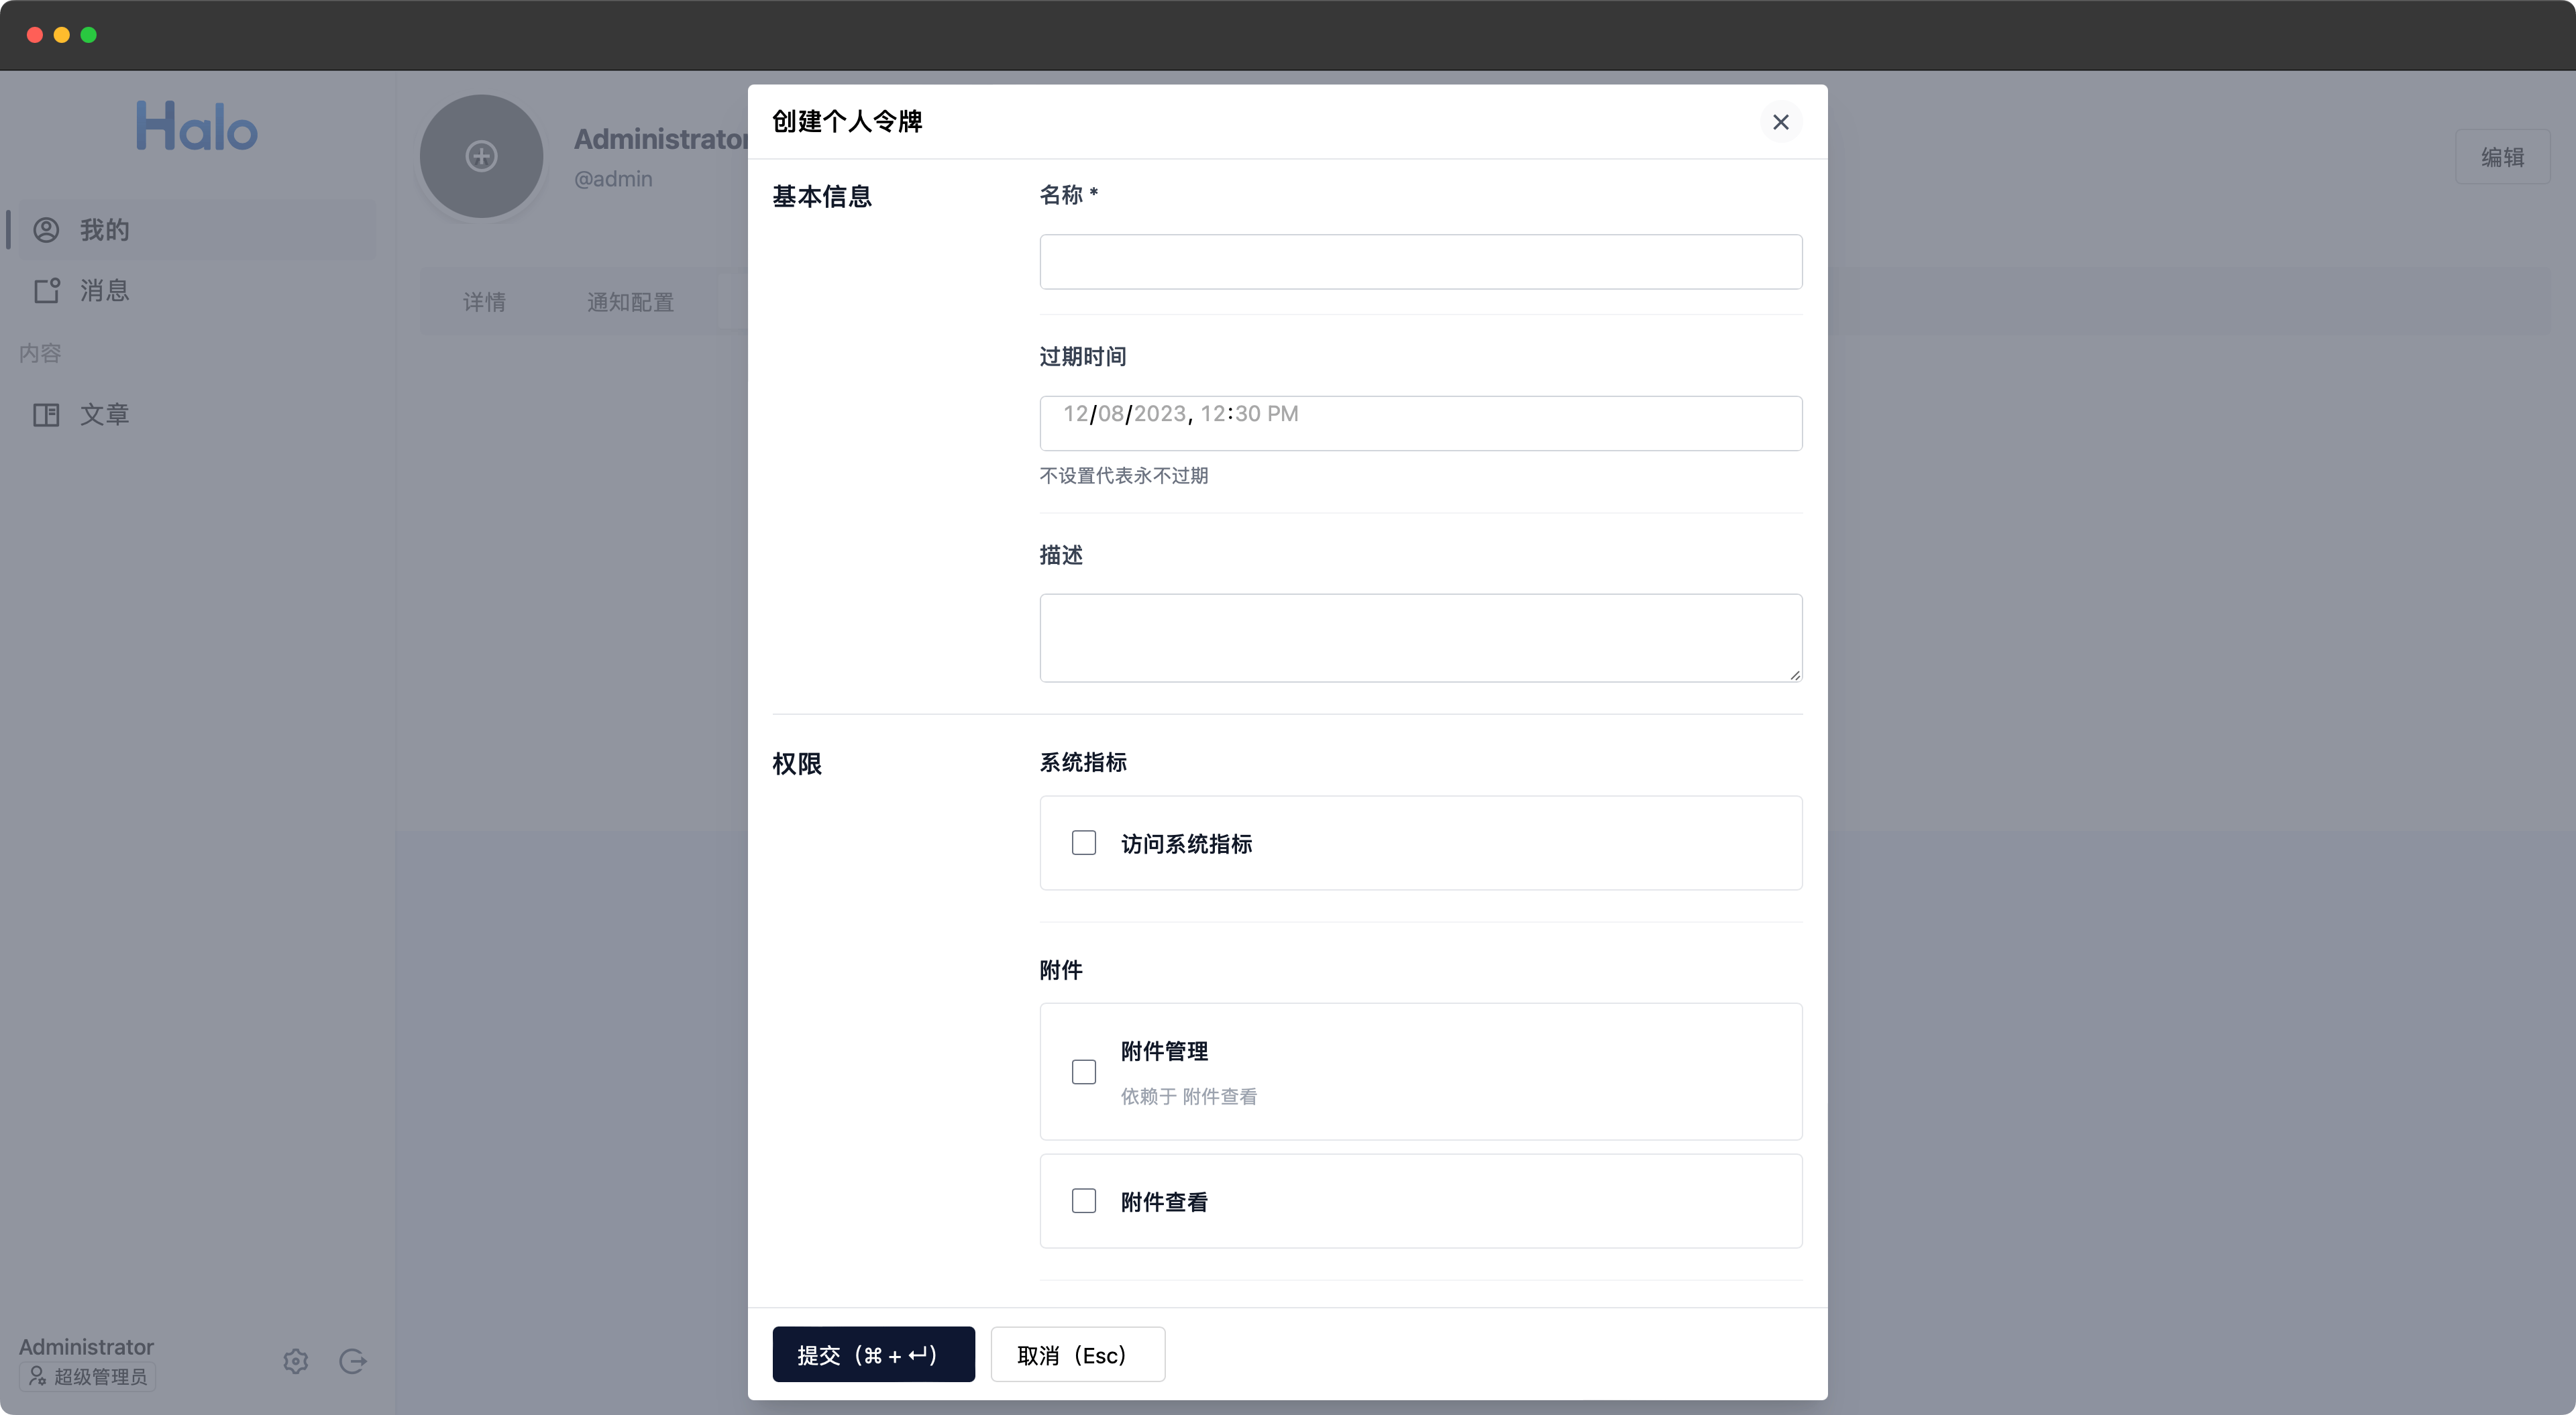This screenshot has height=1415, width=2576.
Task: Click the 文章 book icon
Action: click(46, 414)
